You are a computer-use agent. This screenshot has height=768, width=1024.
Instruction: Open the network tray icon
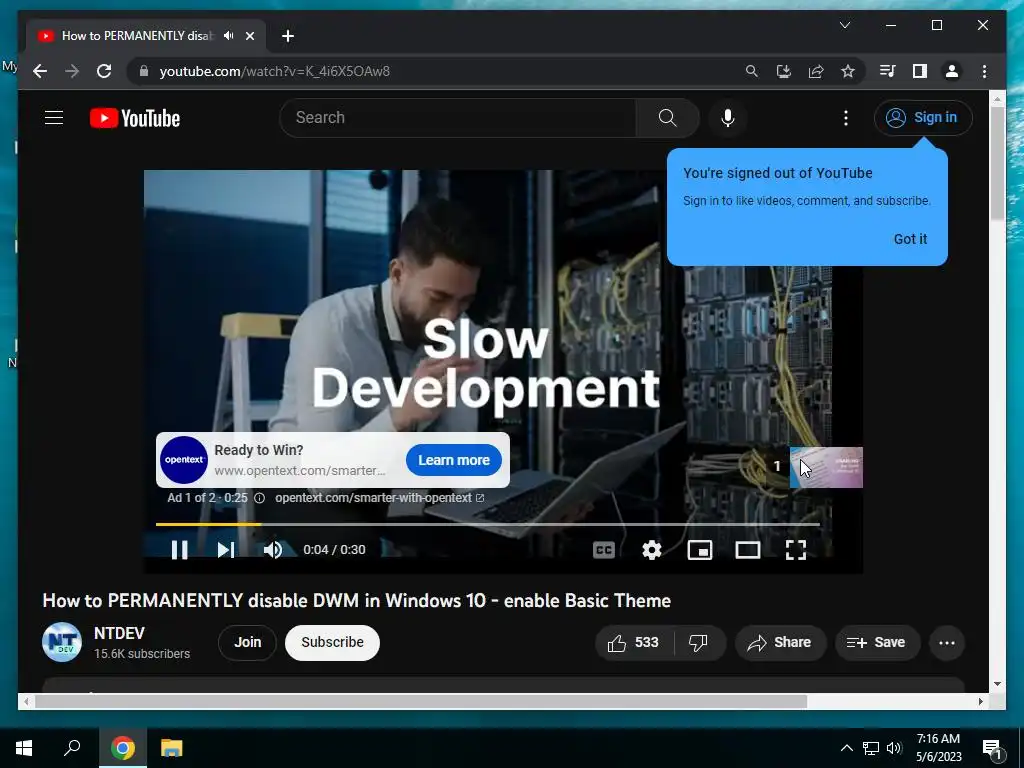[x=871, y=748]
